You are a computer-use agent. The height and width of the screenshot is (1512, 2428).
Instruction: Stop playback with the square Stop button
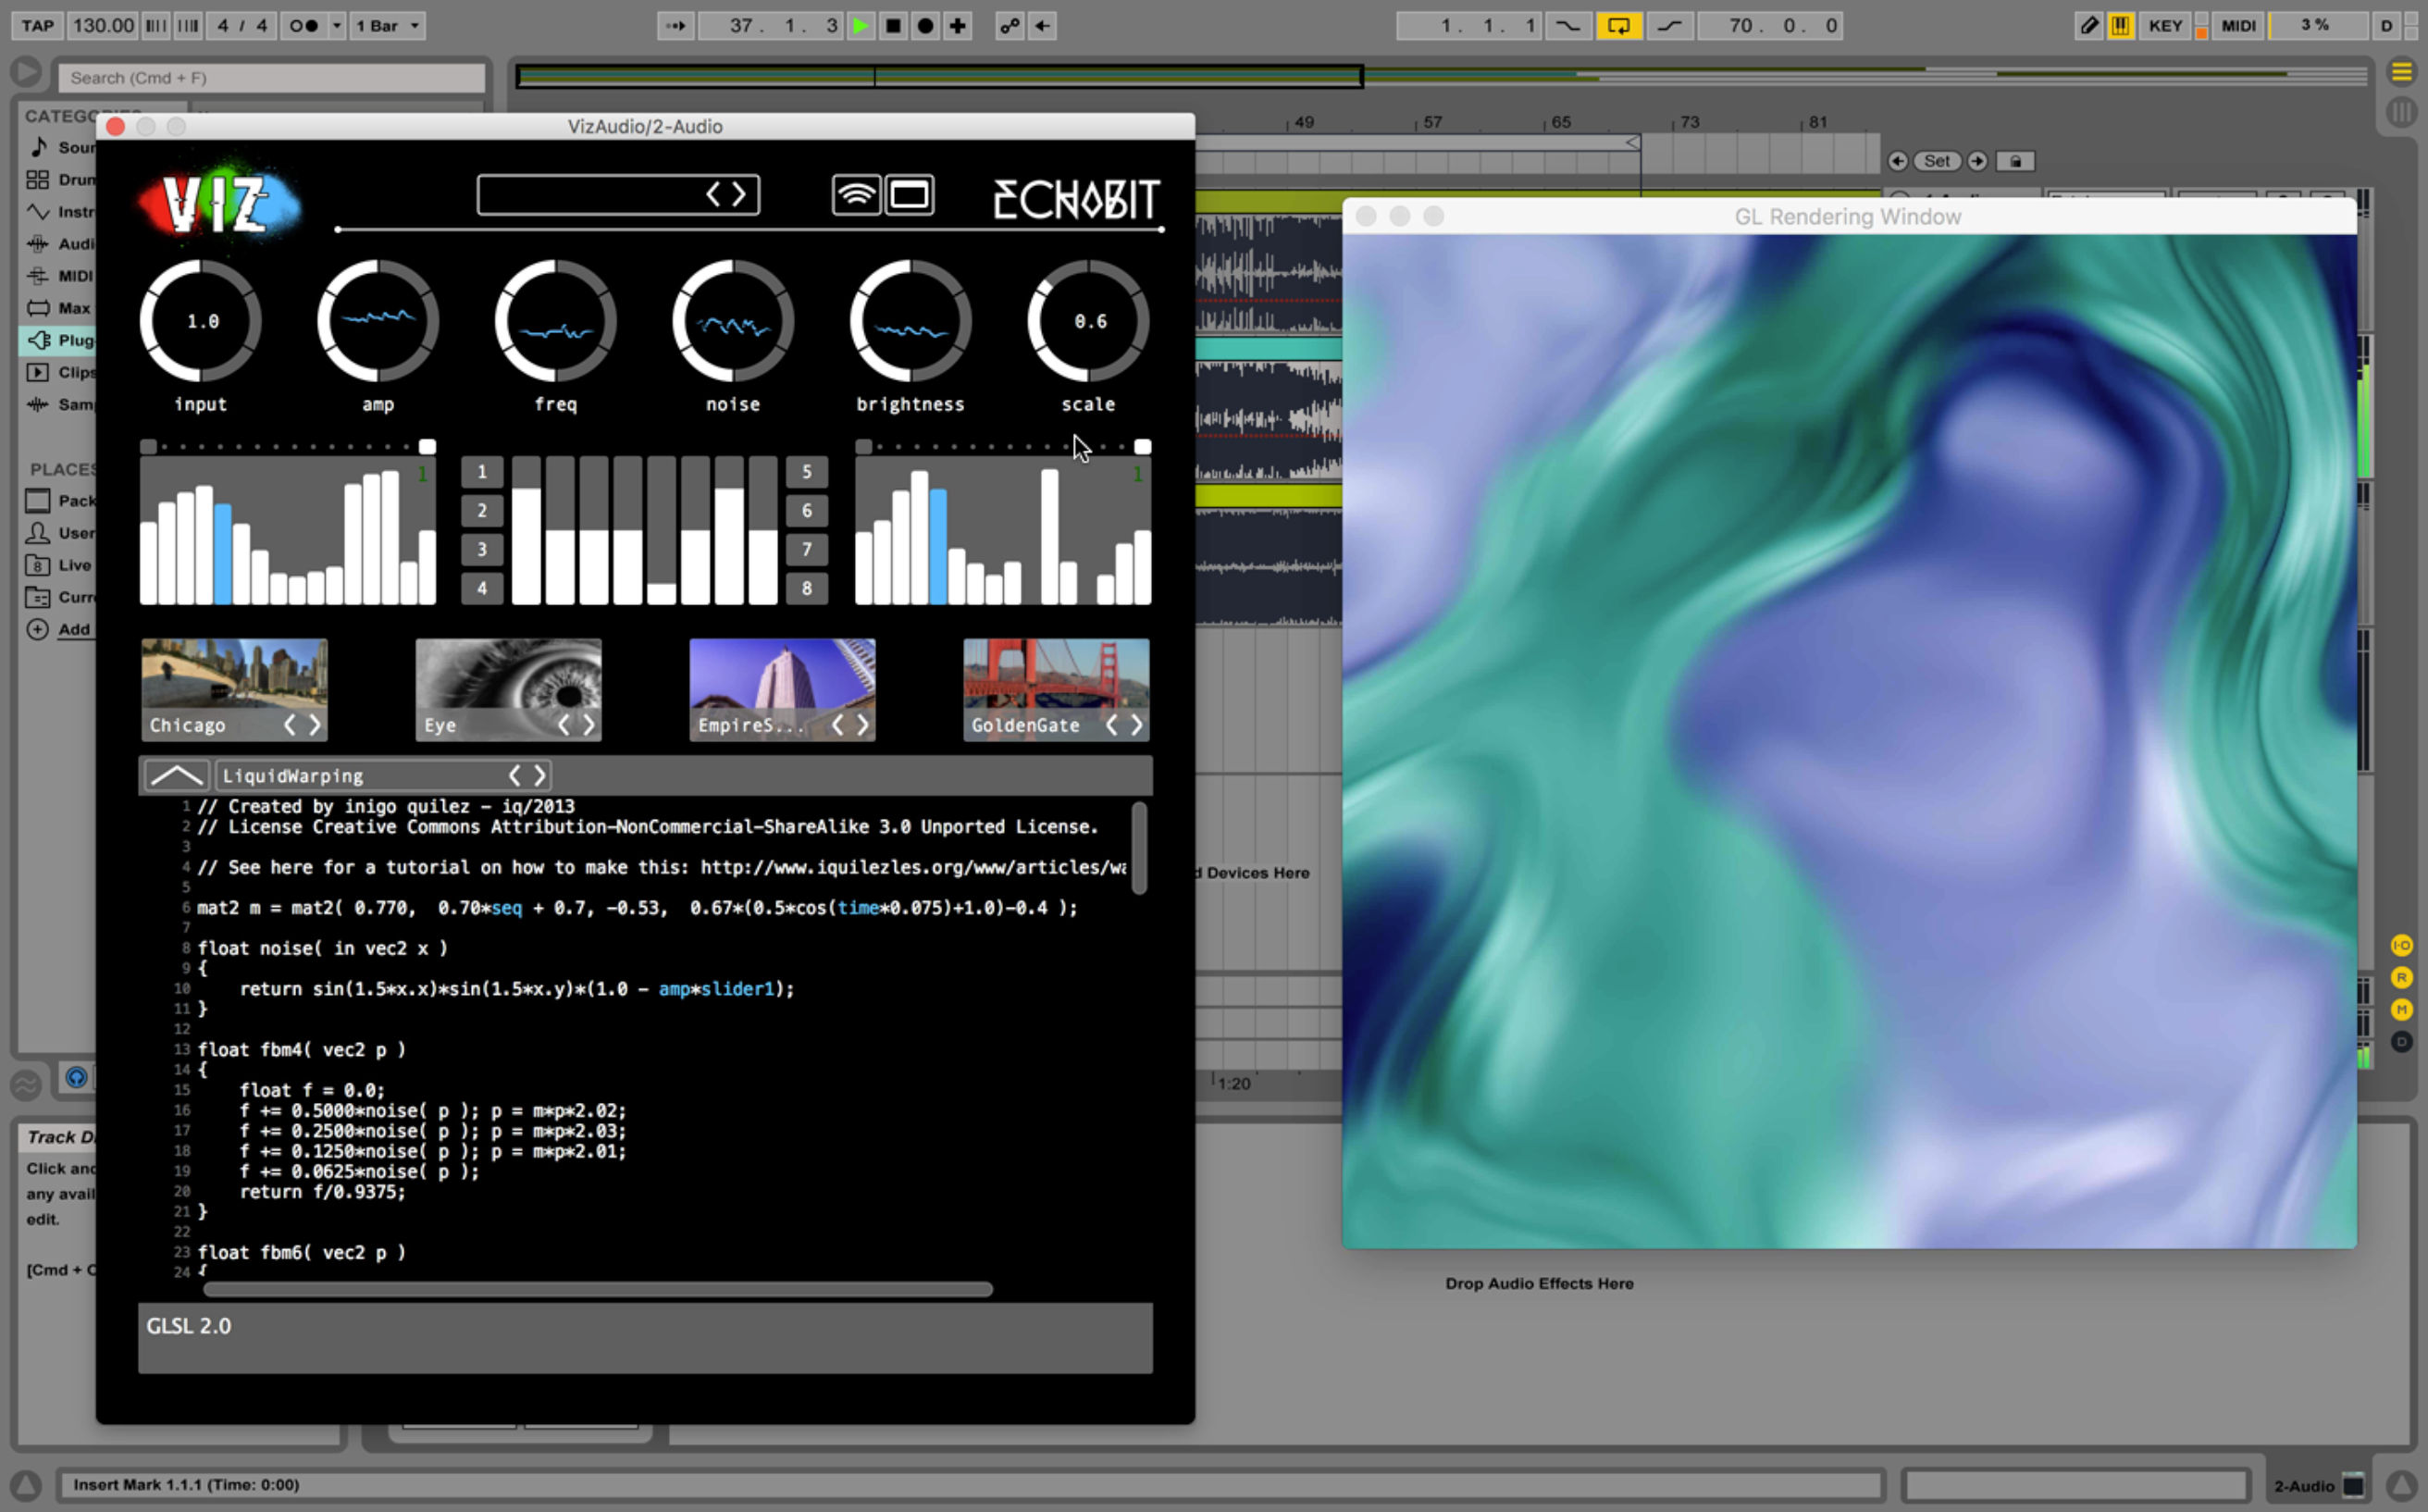click(x=893, y=26)
